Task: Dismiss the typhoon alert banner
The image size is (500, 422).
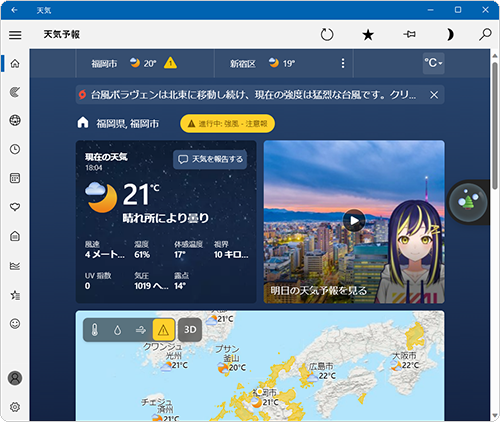Action: [434, 95]
